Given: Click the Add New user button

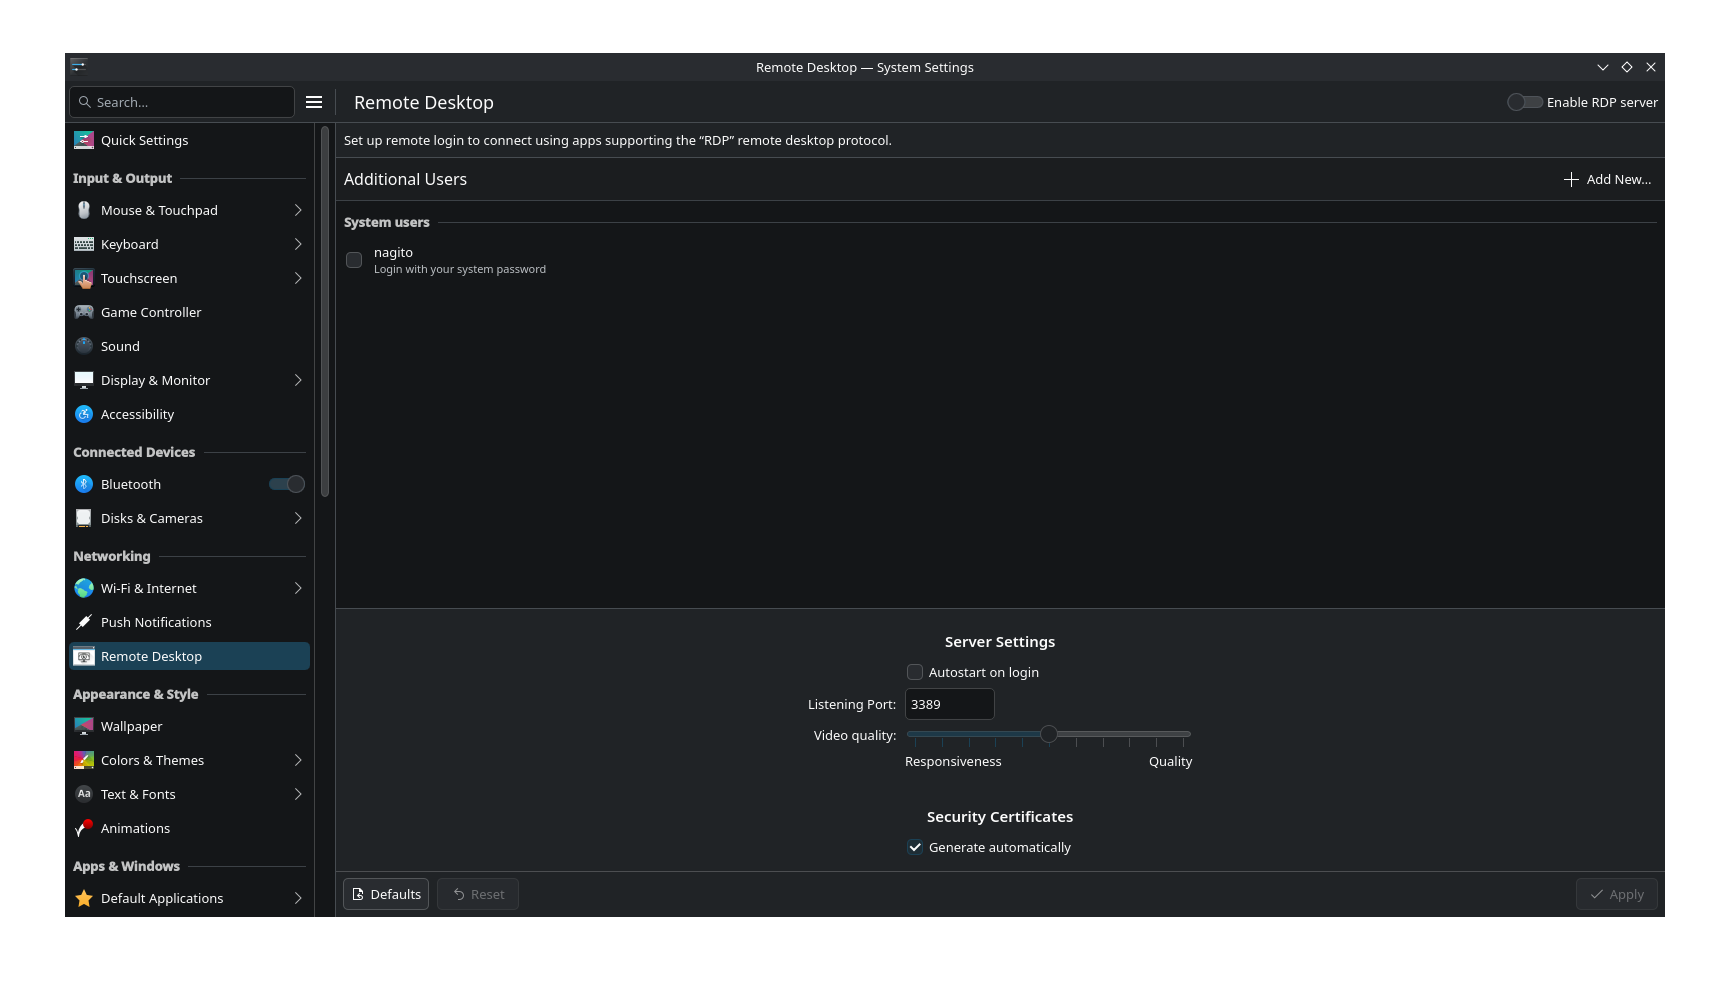Looking at the screenshot, I should coord(1608,180).
